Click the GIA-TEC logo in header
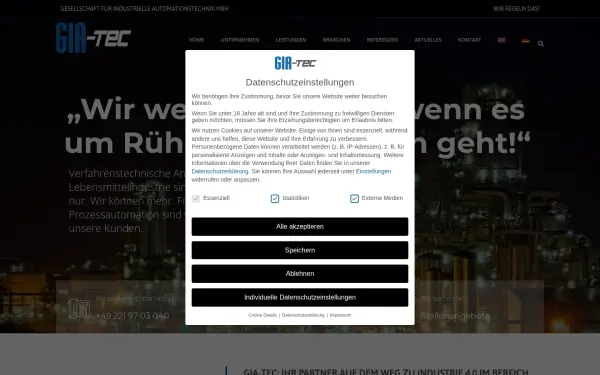Screen dimensions: 600x375 (x=93, y=38)
